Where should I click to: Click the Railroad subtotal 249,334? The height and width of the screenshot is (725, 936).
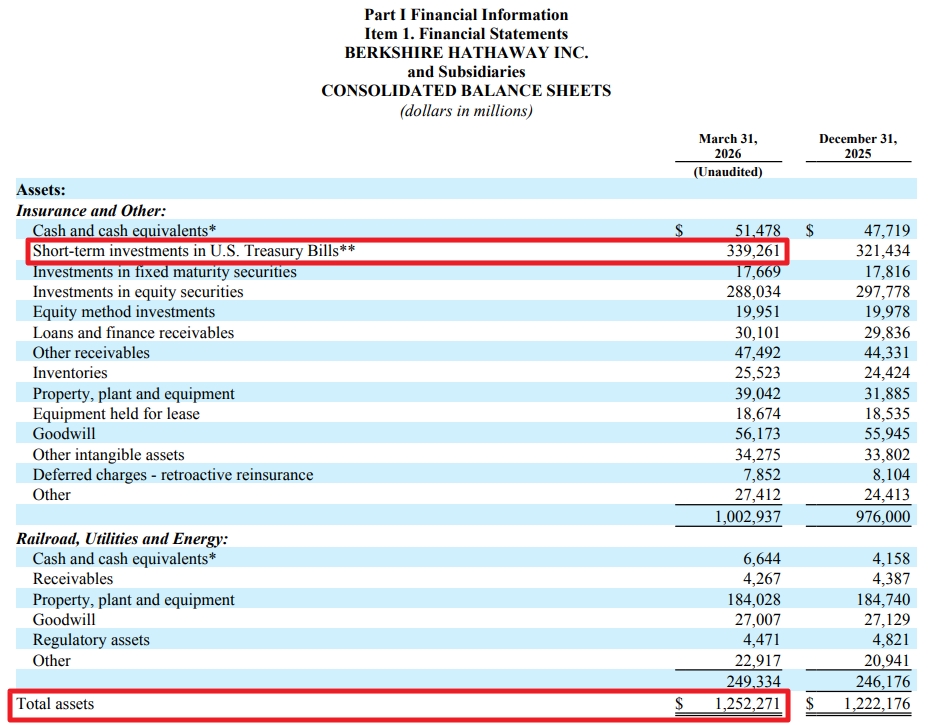pos(753,681)
